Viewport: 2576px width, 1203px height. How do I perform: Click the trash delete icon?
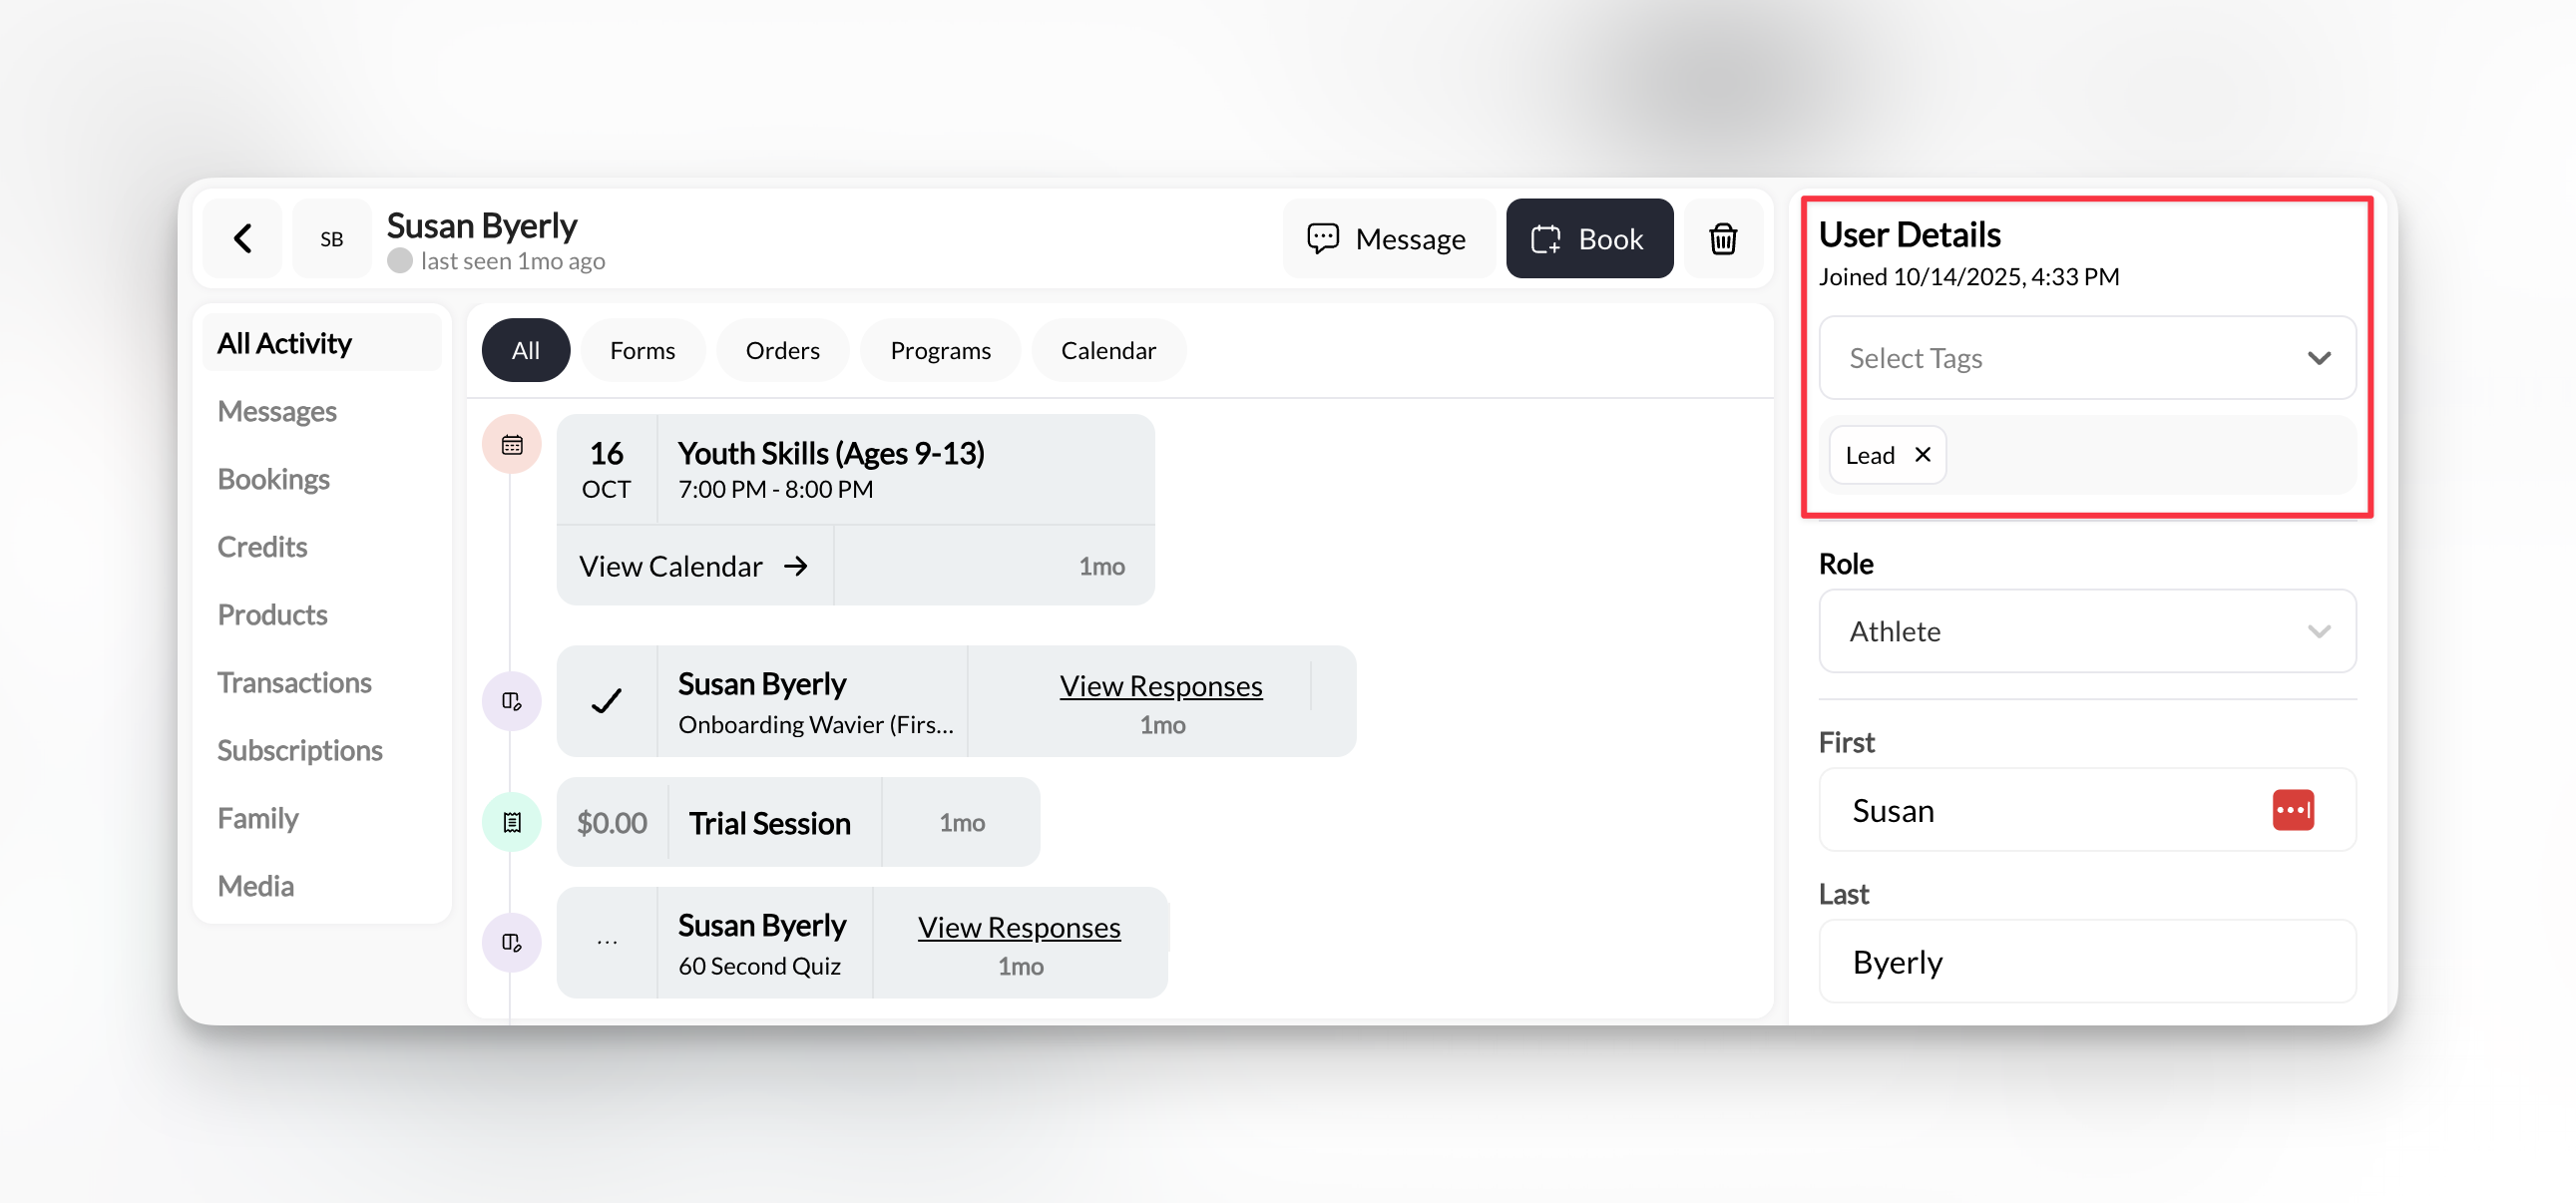point(1722,238)
